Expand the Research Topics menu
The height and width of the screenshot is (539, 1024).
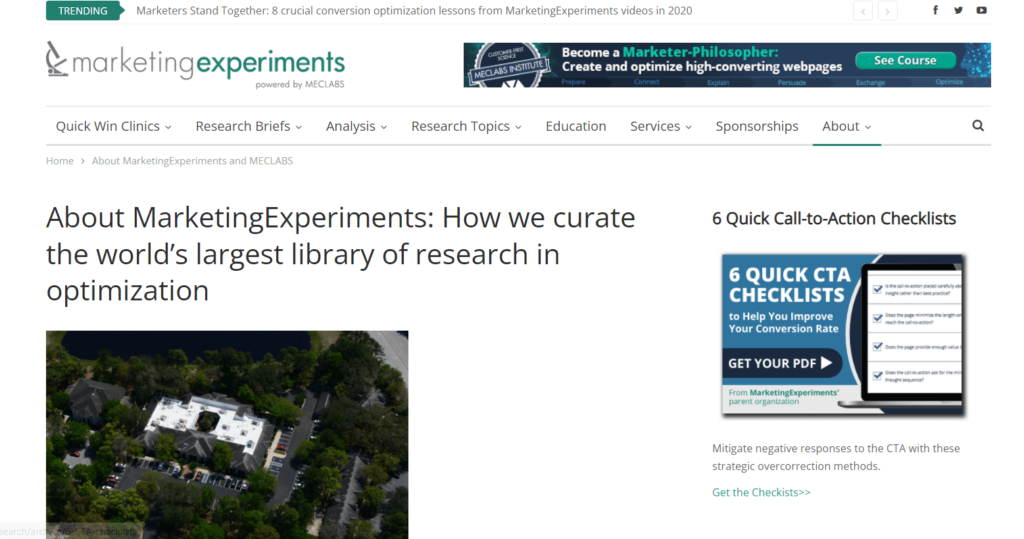coord(466,126)
